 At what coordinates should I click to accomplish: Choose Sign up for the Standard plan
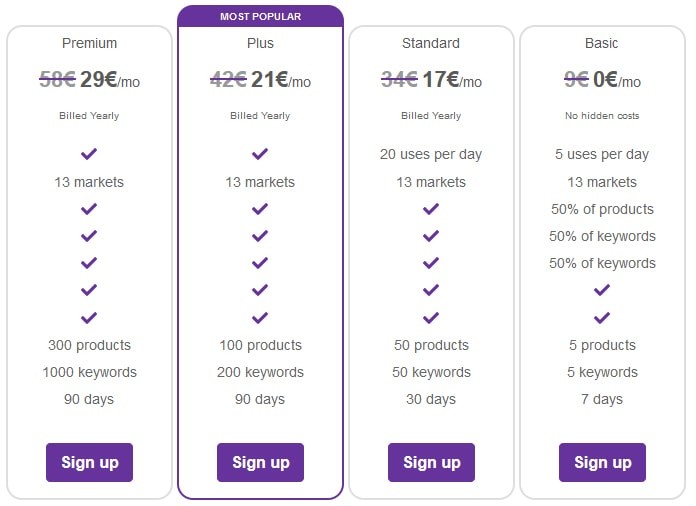pos(431,462)
